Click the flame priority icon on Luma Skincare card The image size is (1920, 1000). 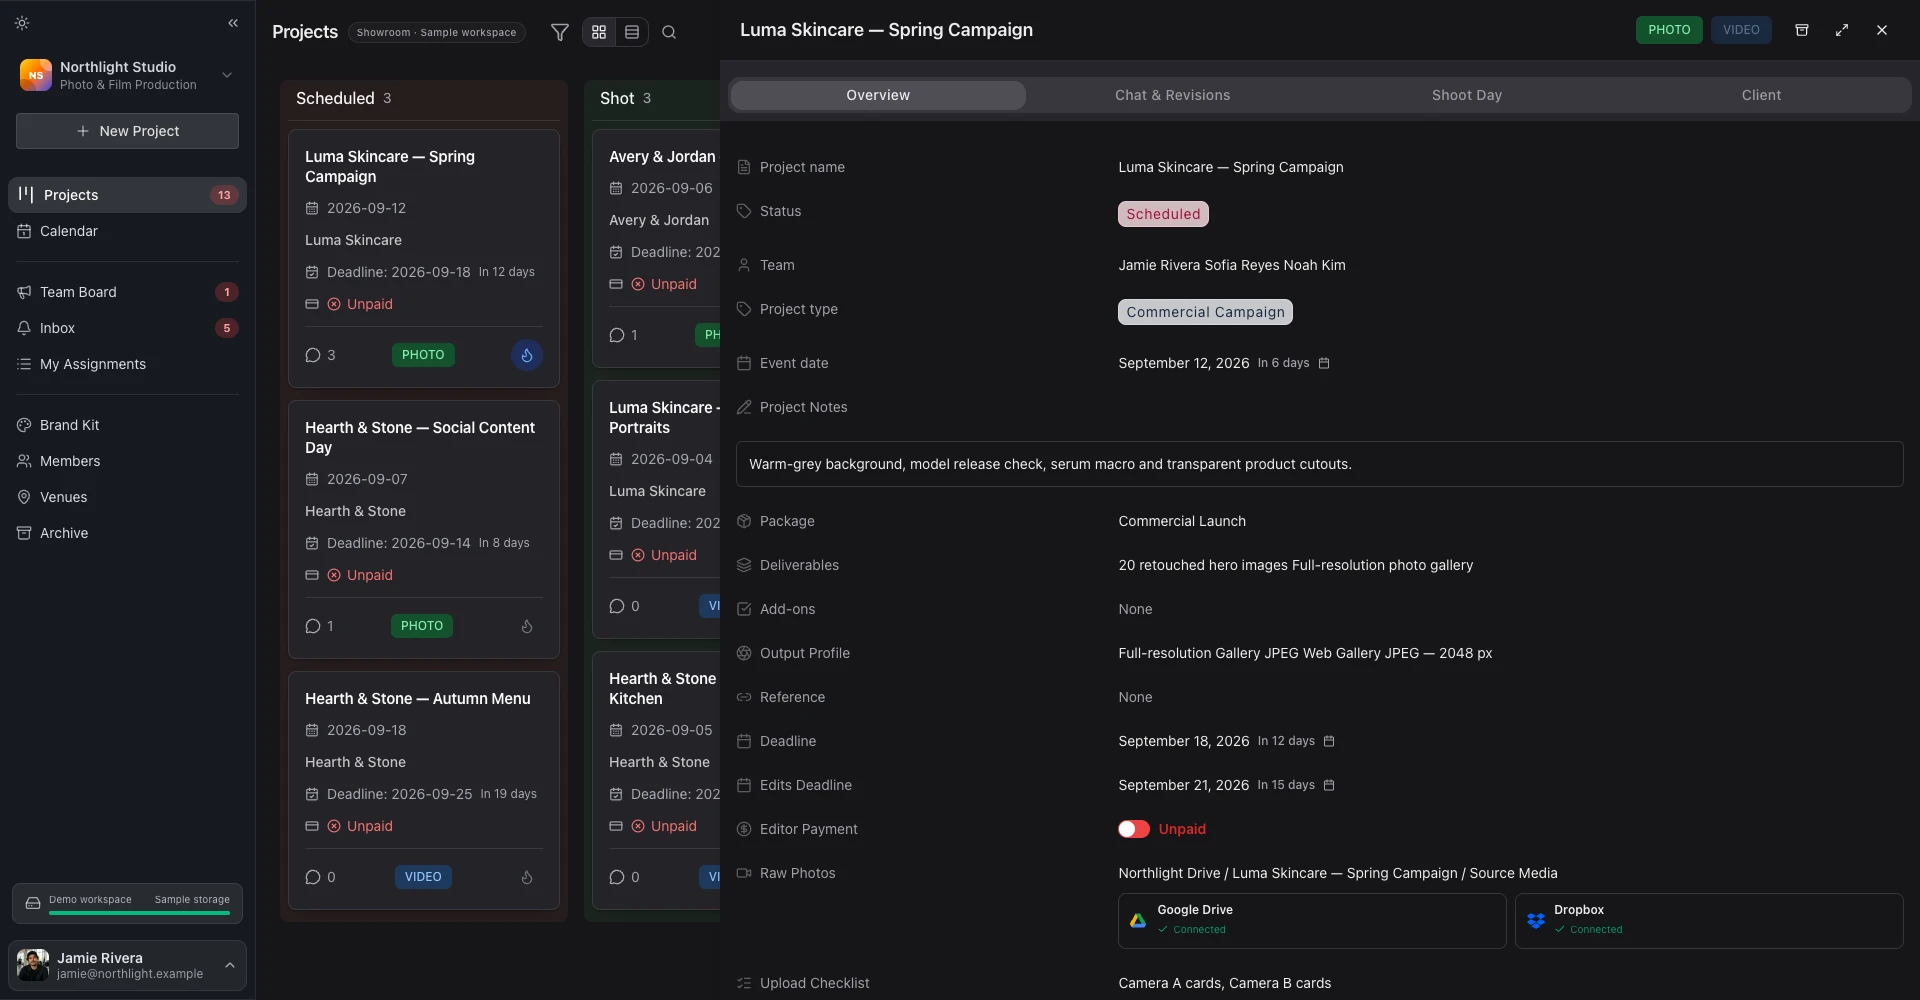pyautogui.click(x=527, y=355)
